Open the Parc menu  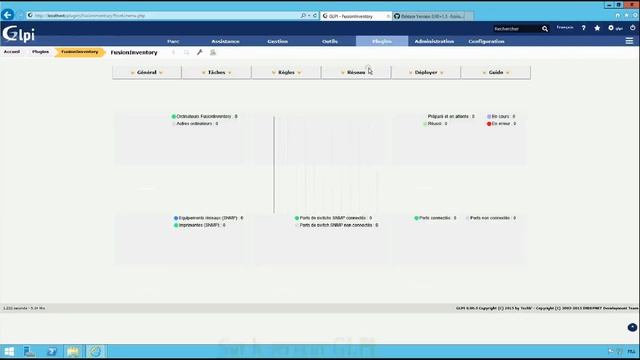coord(173,41)
